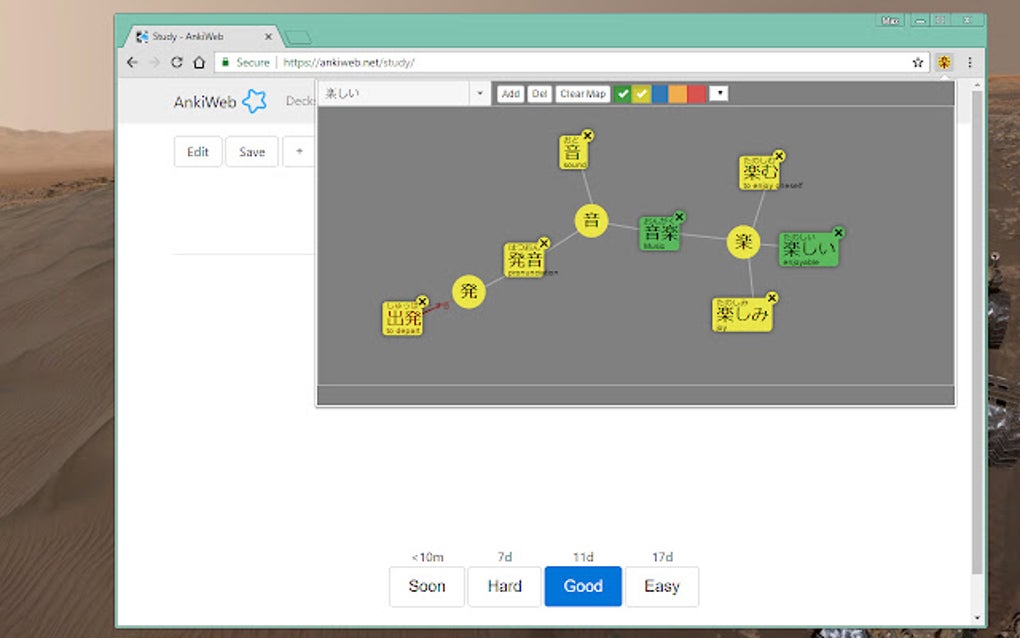Image resolution: width=1020 pixels, height=638 pixels.
Task: Select the round 音 kanji node
Action: 591,220
